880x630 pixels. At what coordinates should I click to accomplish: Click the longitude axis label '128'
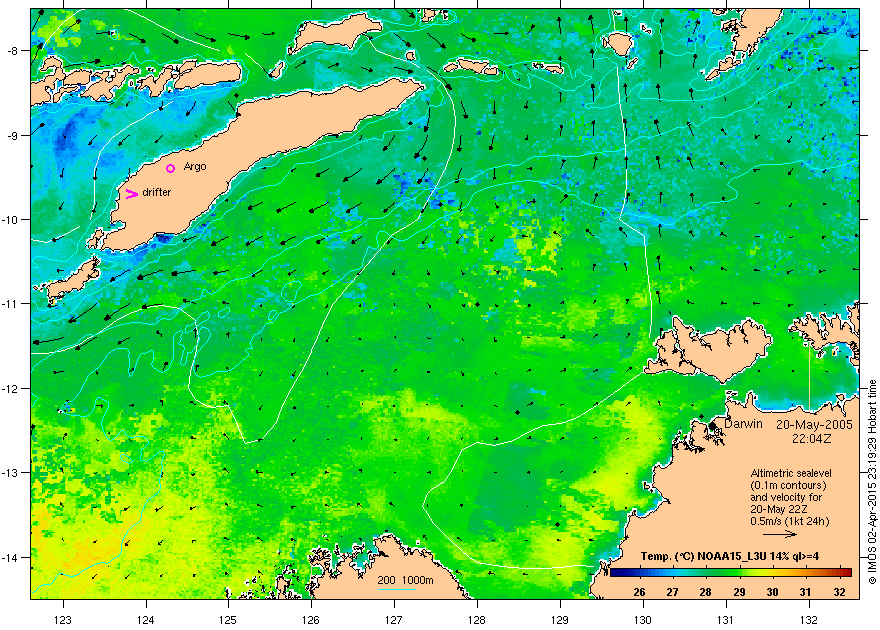[477, 620]
